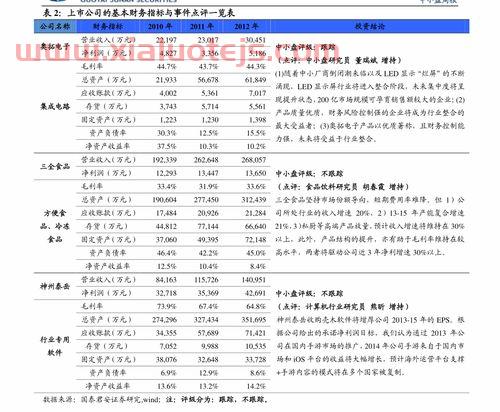Click the company name '神州泰岳'
Viewport: 500px width, 412px height.
click(x=55, y=286)
